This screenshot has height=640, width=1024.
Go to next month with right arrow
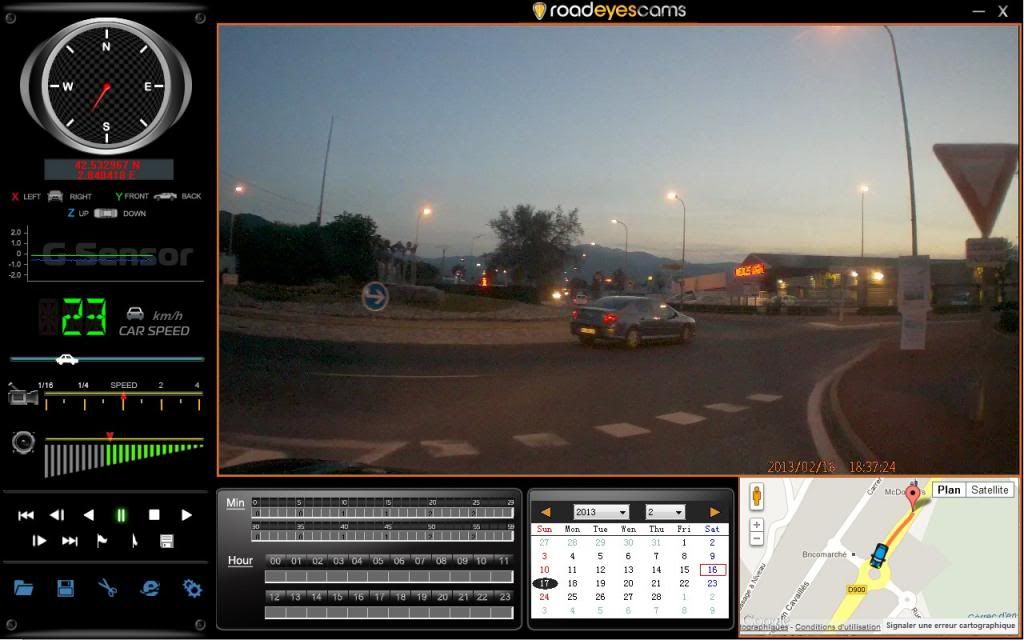coord(714,512)
